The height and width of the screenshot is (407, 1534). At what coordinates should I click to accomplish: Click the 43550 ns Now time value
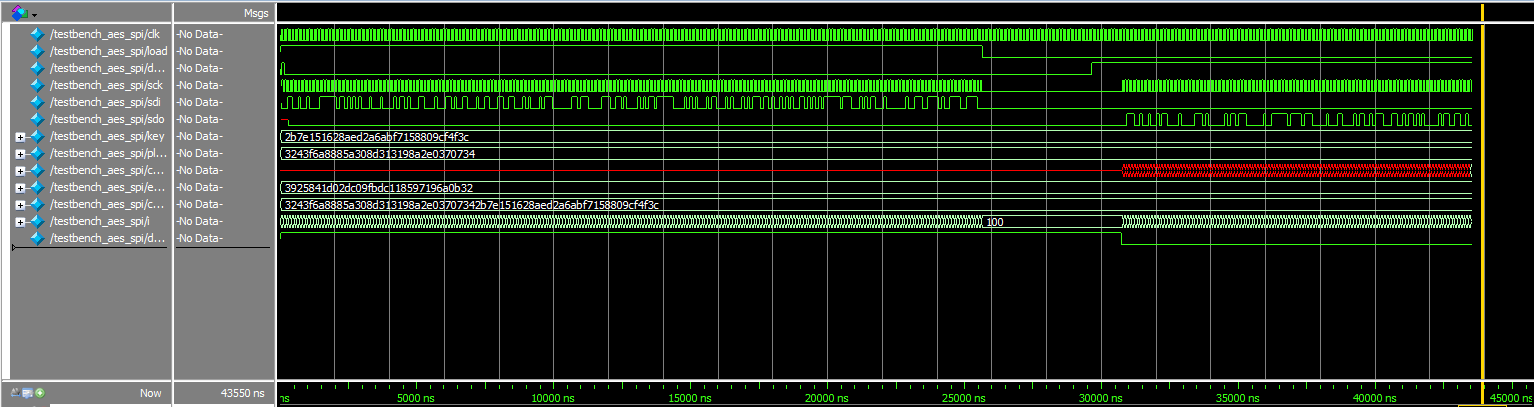pyautogui.click(x=242, y=394)
